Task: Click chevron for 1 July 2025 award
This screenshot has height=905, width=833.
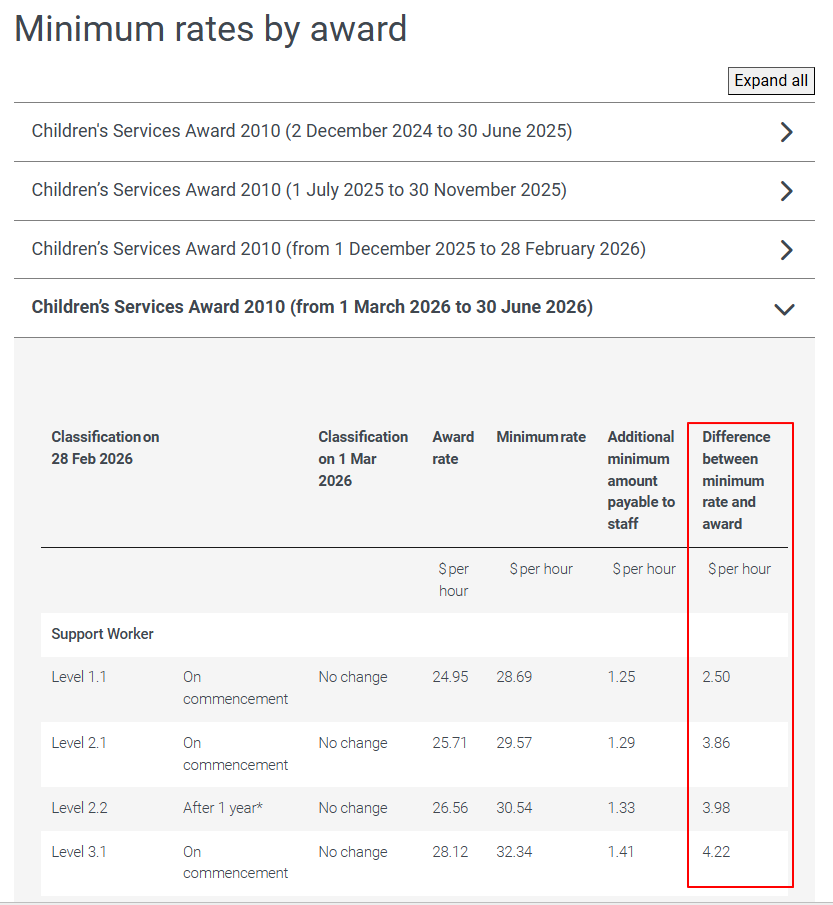Action: 786,191
